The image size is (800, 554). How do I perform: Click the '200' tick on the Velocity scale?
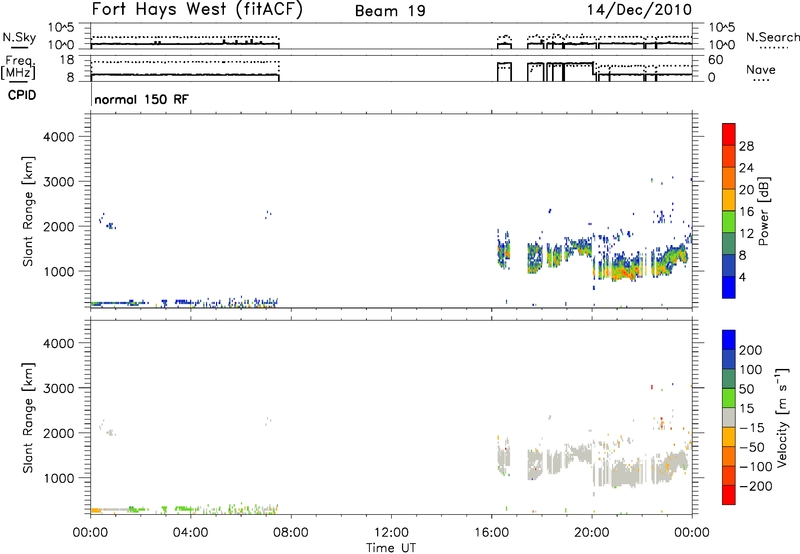coord(751,350)
